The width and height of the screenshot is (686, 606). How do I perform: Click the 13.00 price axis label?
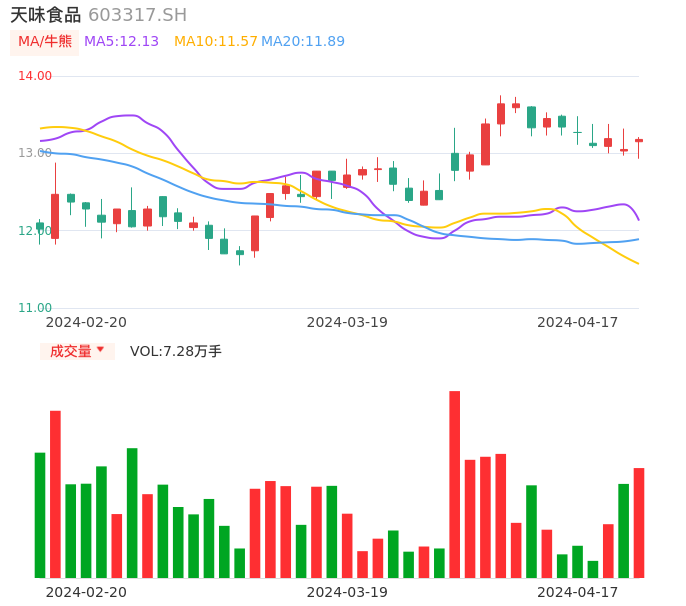click(35, 153)
